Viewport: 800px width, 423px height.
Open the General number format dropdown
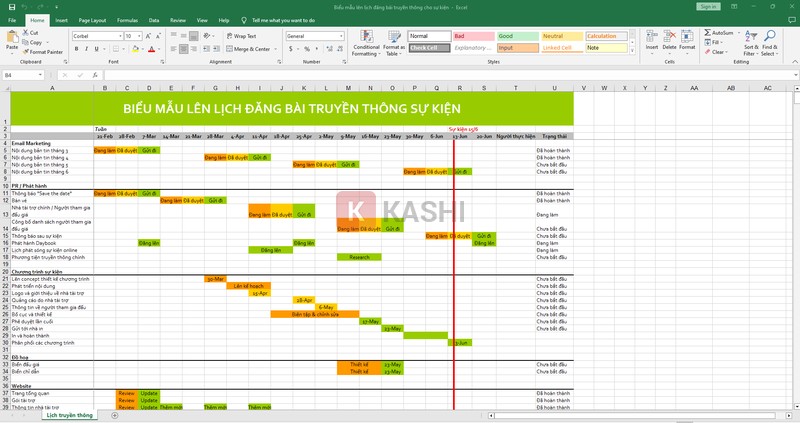(341, 36)
